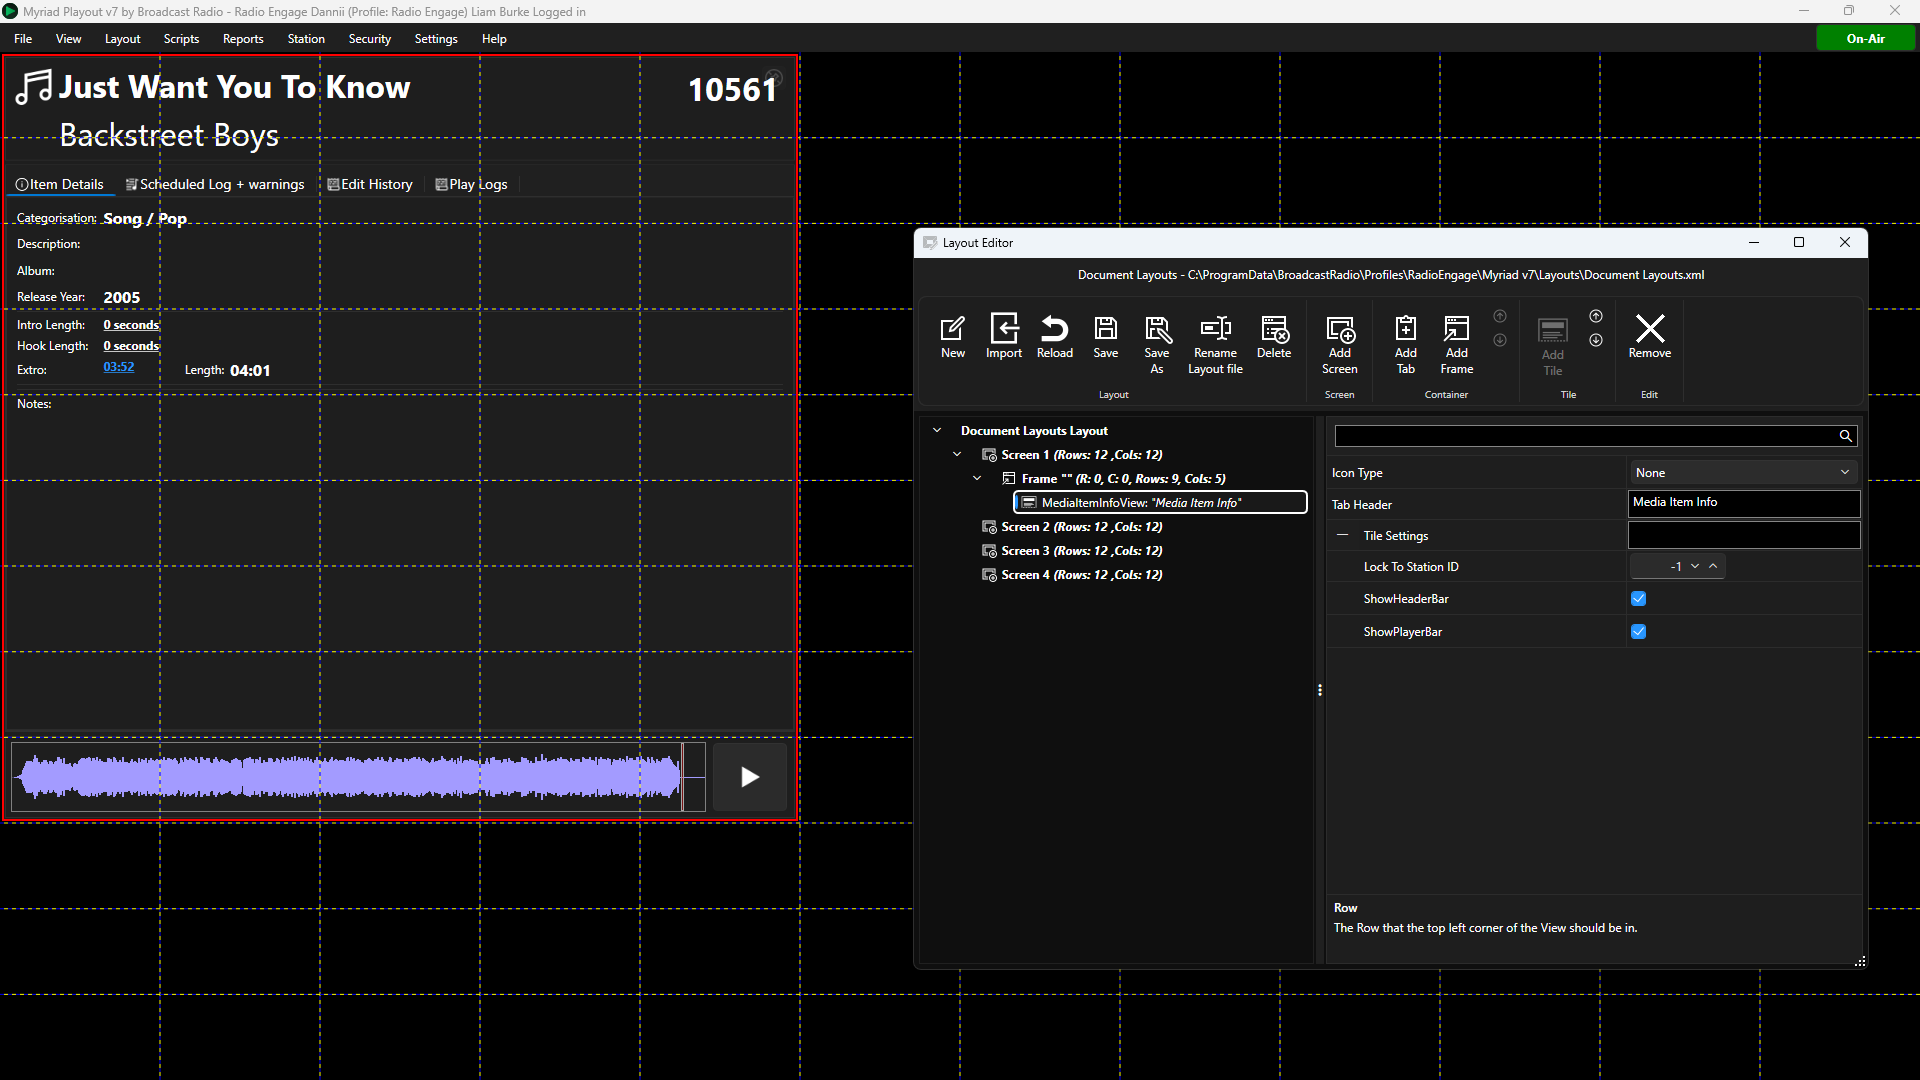Switch to the Edit History tab
The image size is (1920, 1080).
[370, 184]
